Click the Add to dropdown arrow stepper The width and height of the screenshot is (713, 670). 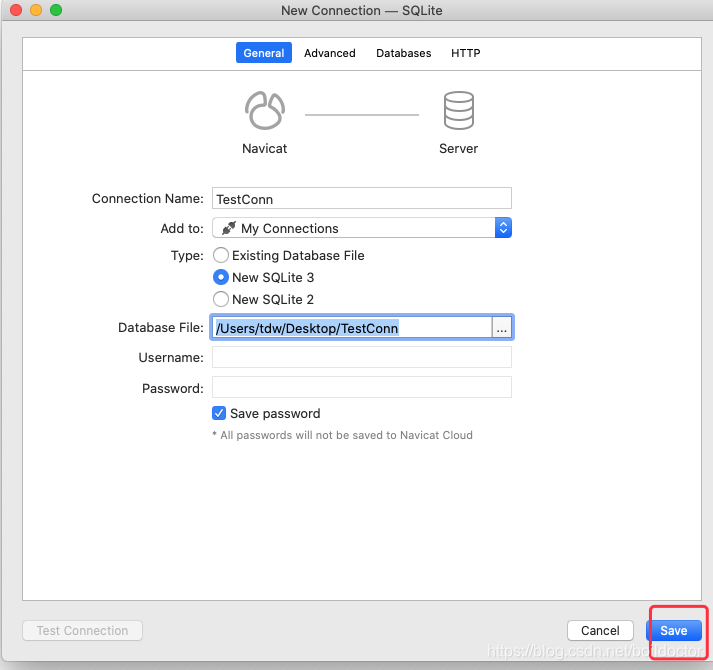click(x=503, y=228)
